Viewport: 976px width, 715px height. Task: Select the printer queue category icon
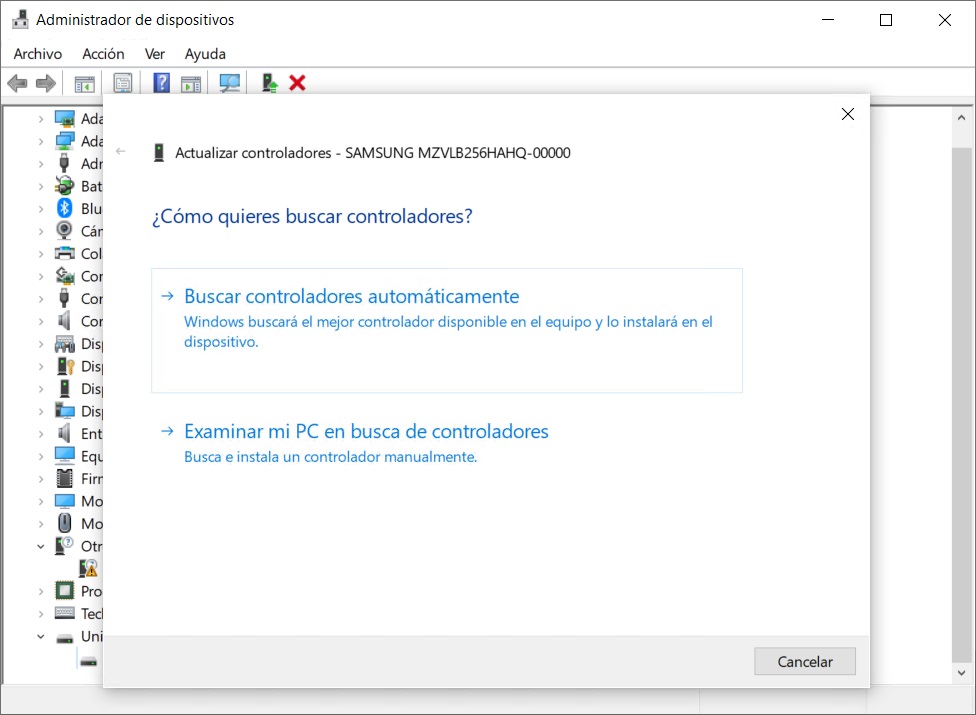click(65, 253)
